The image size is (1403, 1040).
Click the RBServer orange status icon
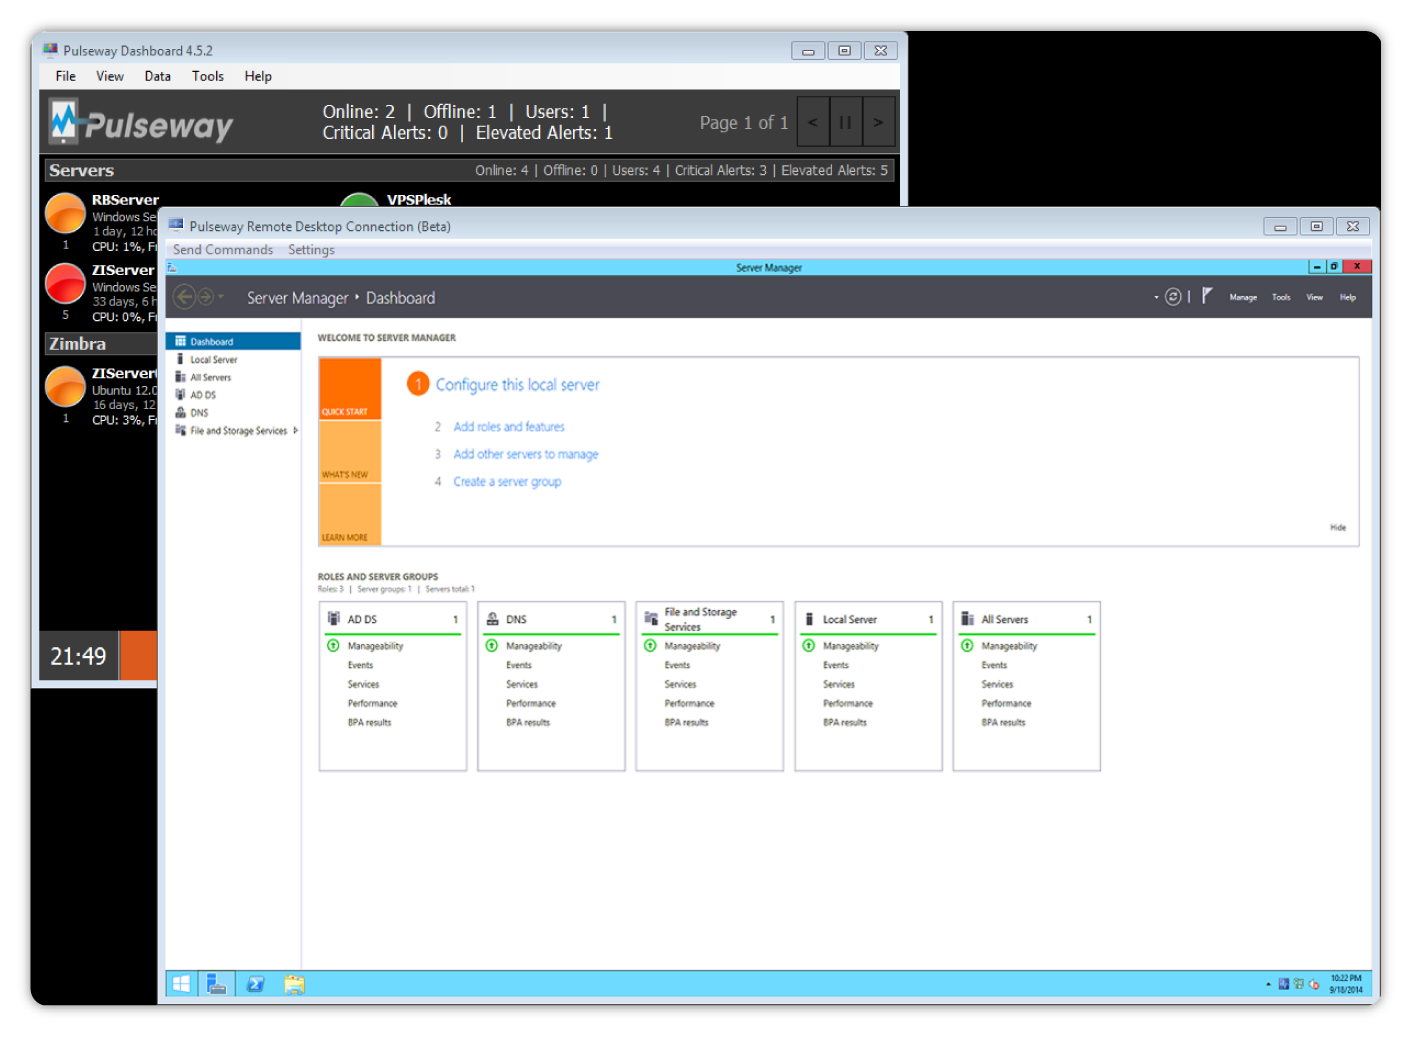66,213
